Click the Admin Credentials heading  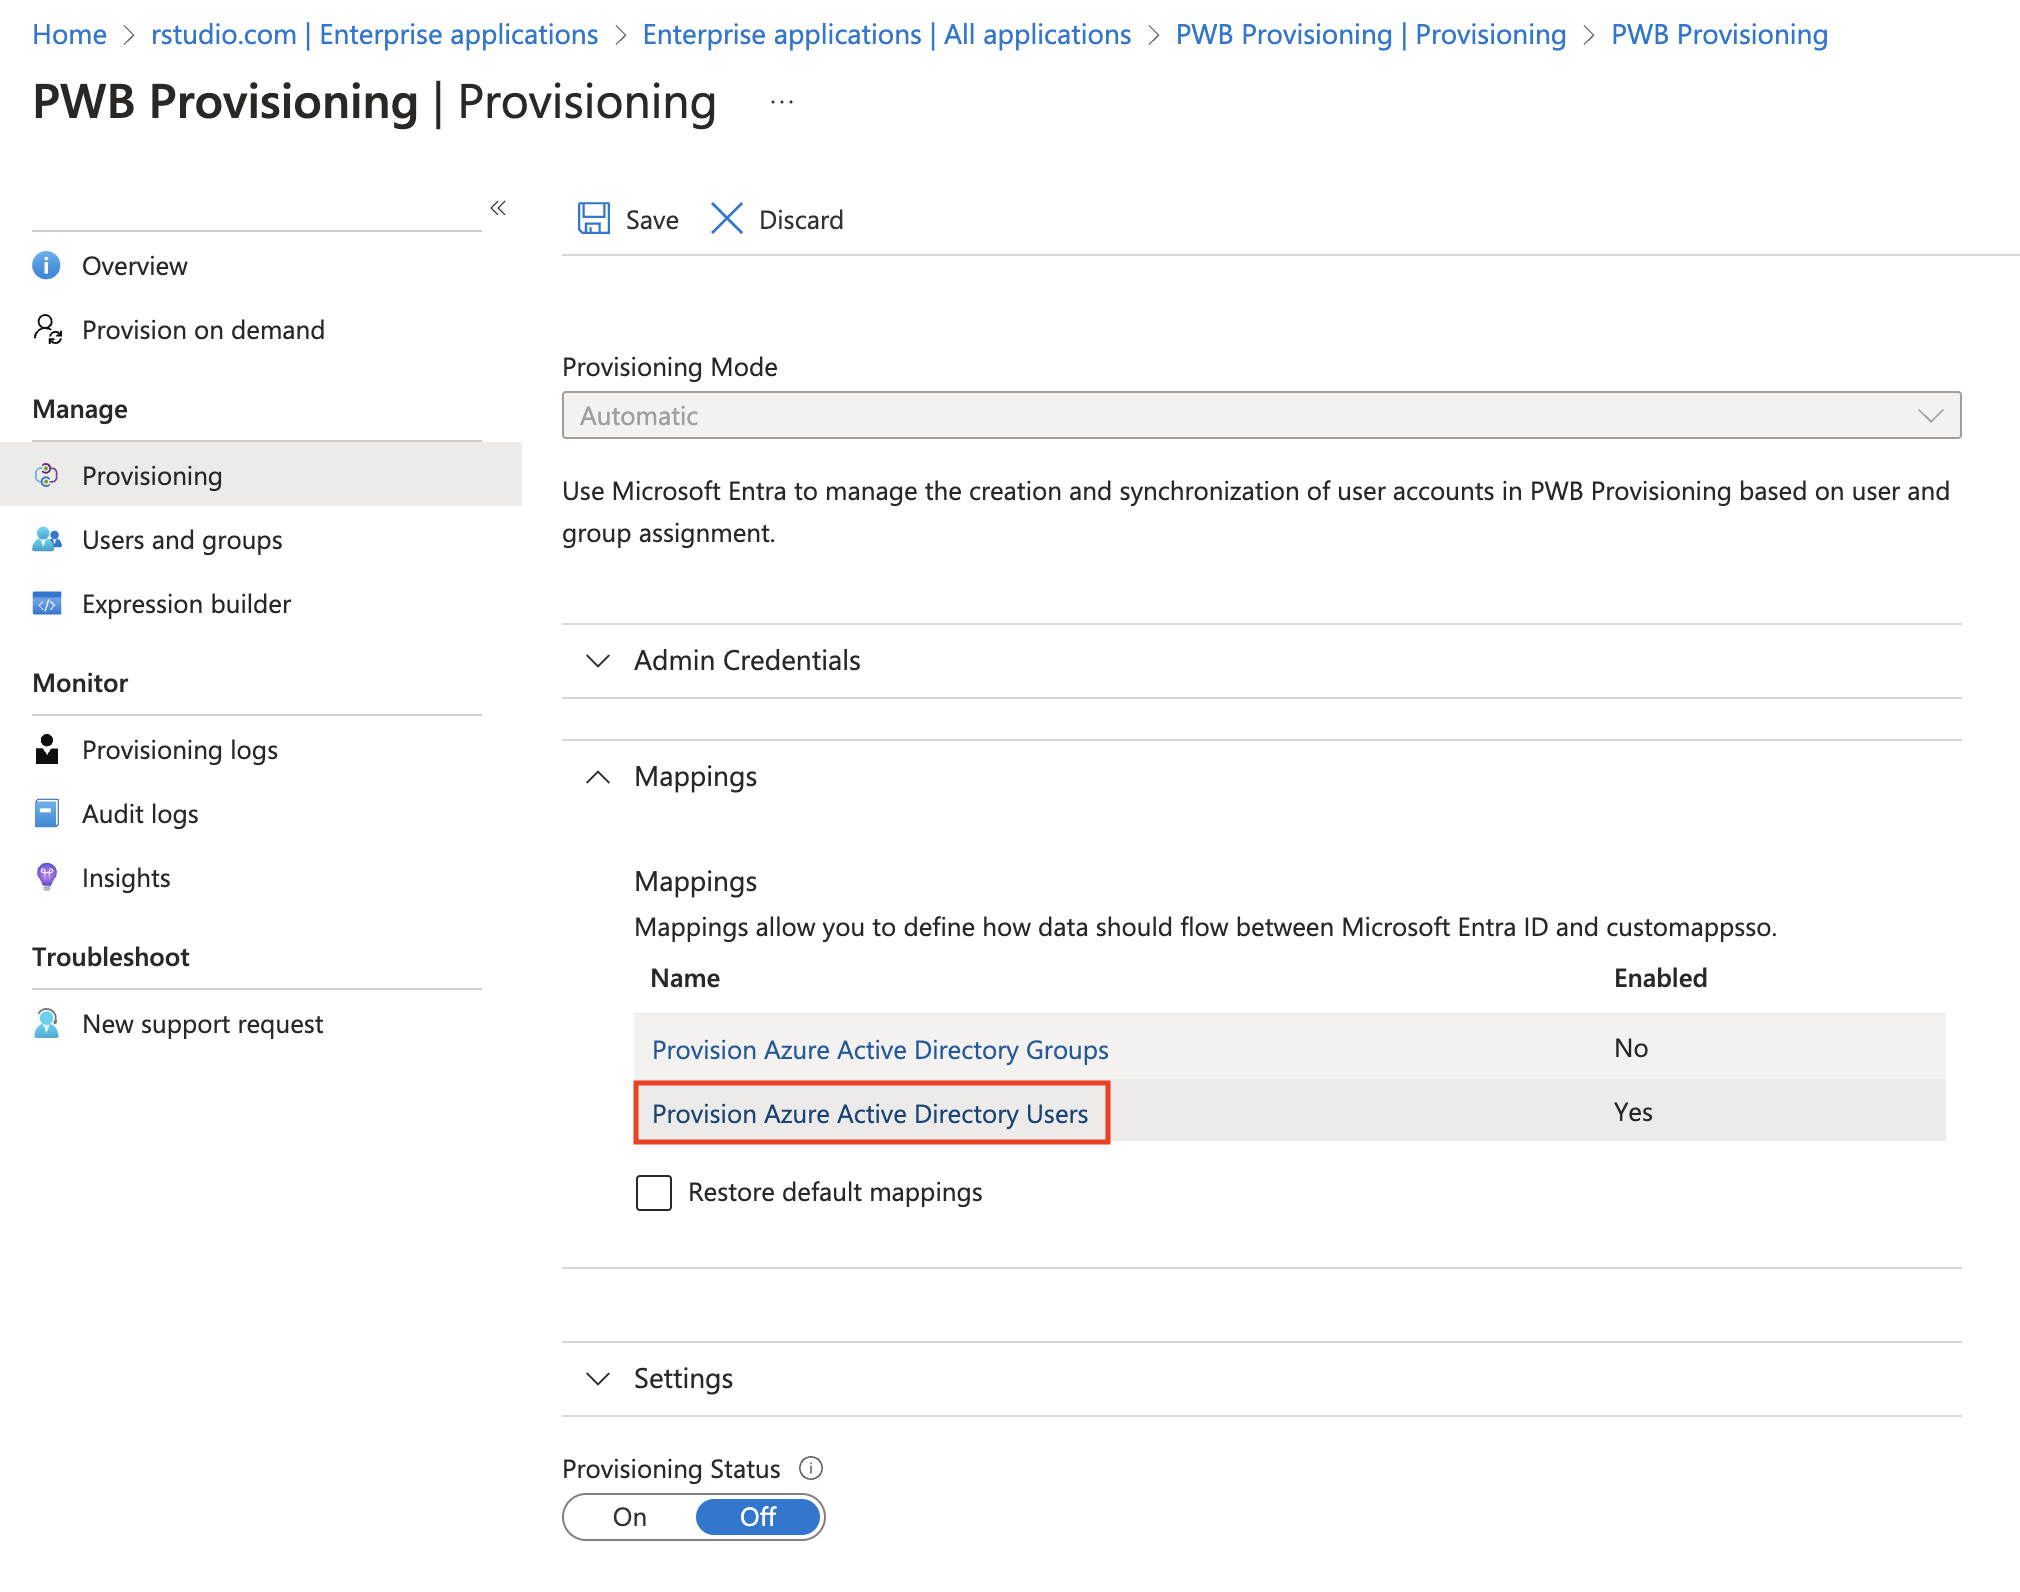[747, 661]
